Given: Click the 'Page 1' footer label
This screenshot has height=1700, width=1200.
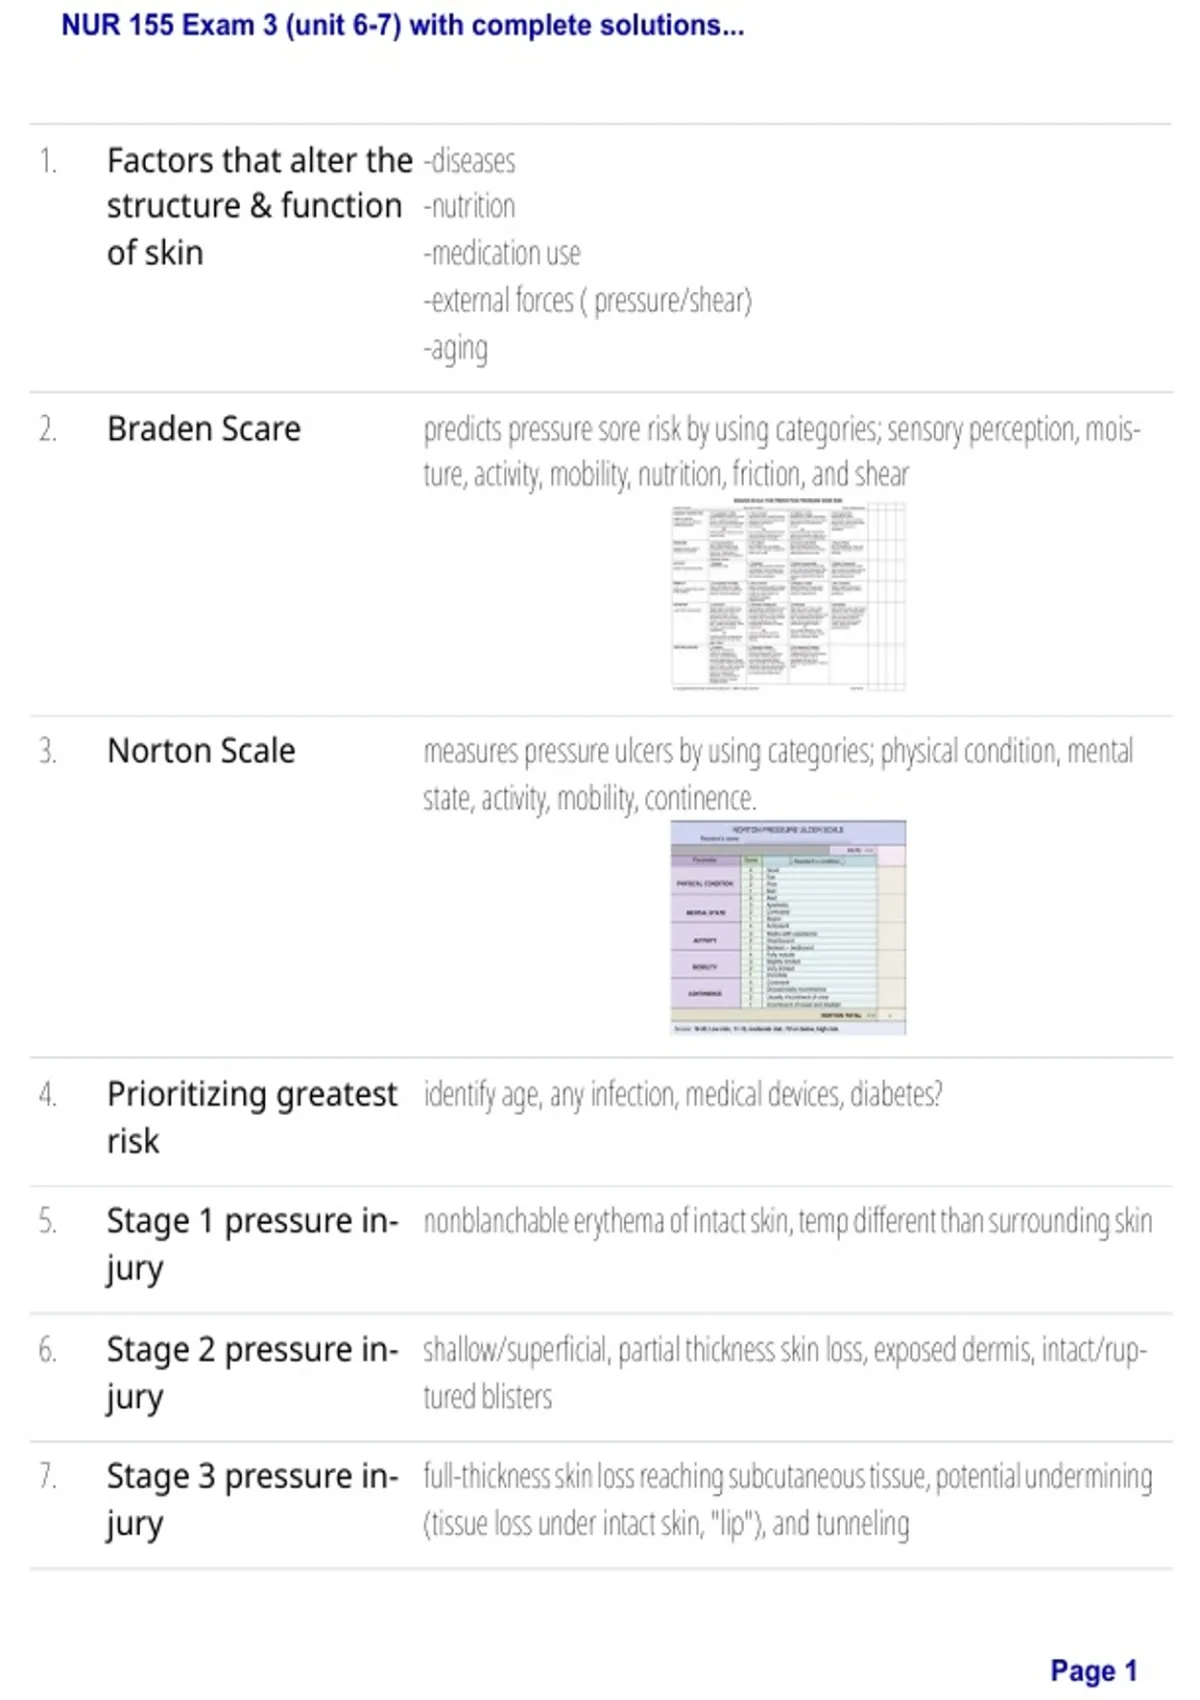Looking at the screenshot, I should tap(1094, 1671).
